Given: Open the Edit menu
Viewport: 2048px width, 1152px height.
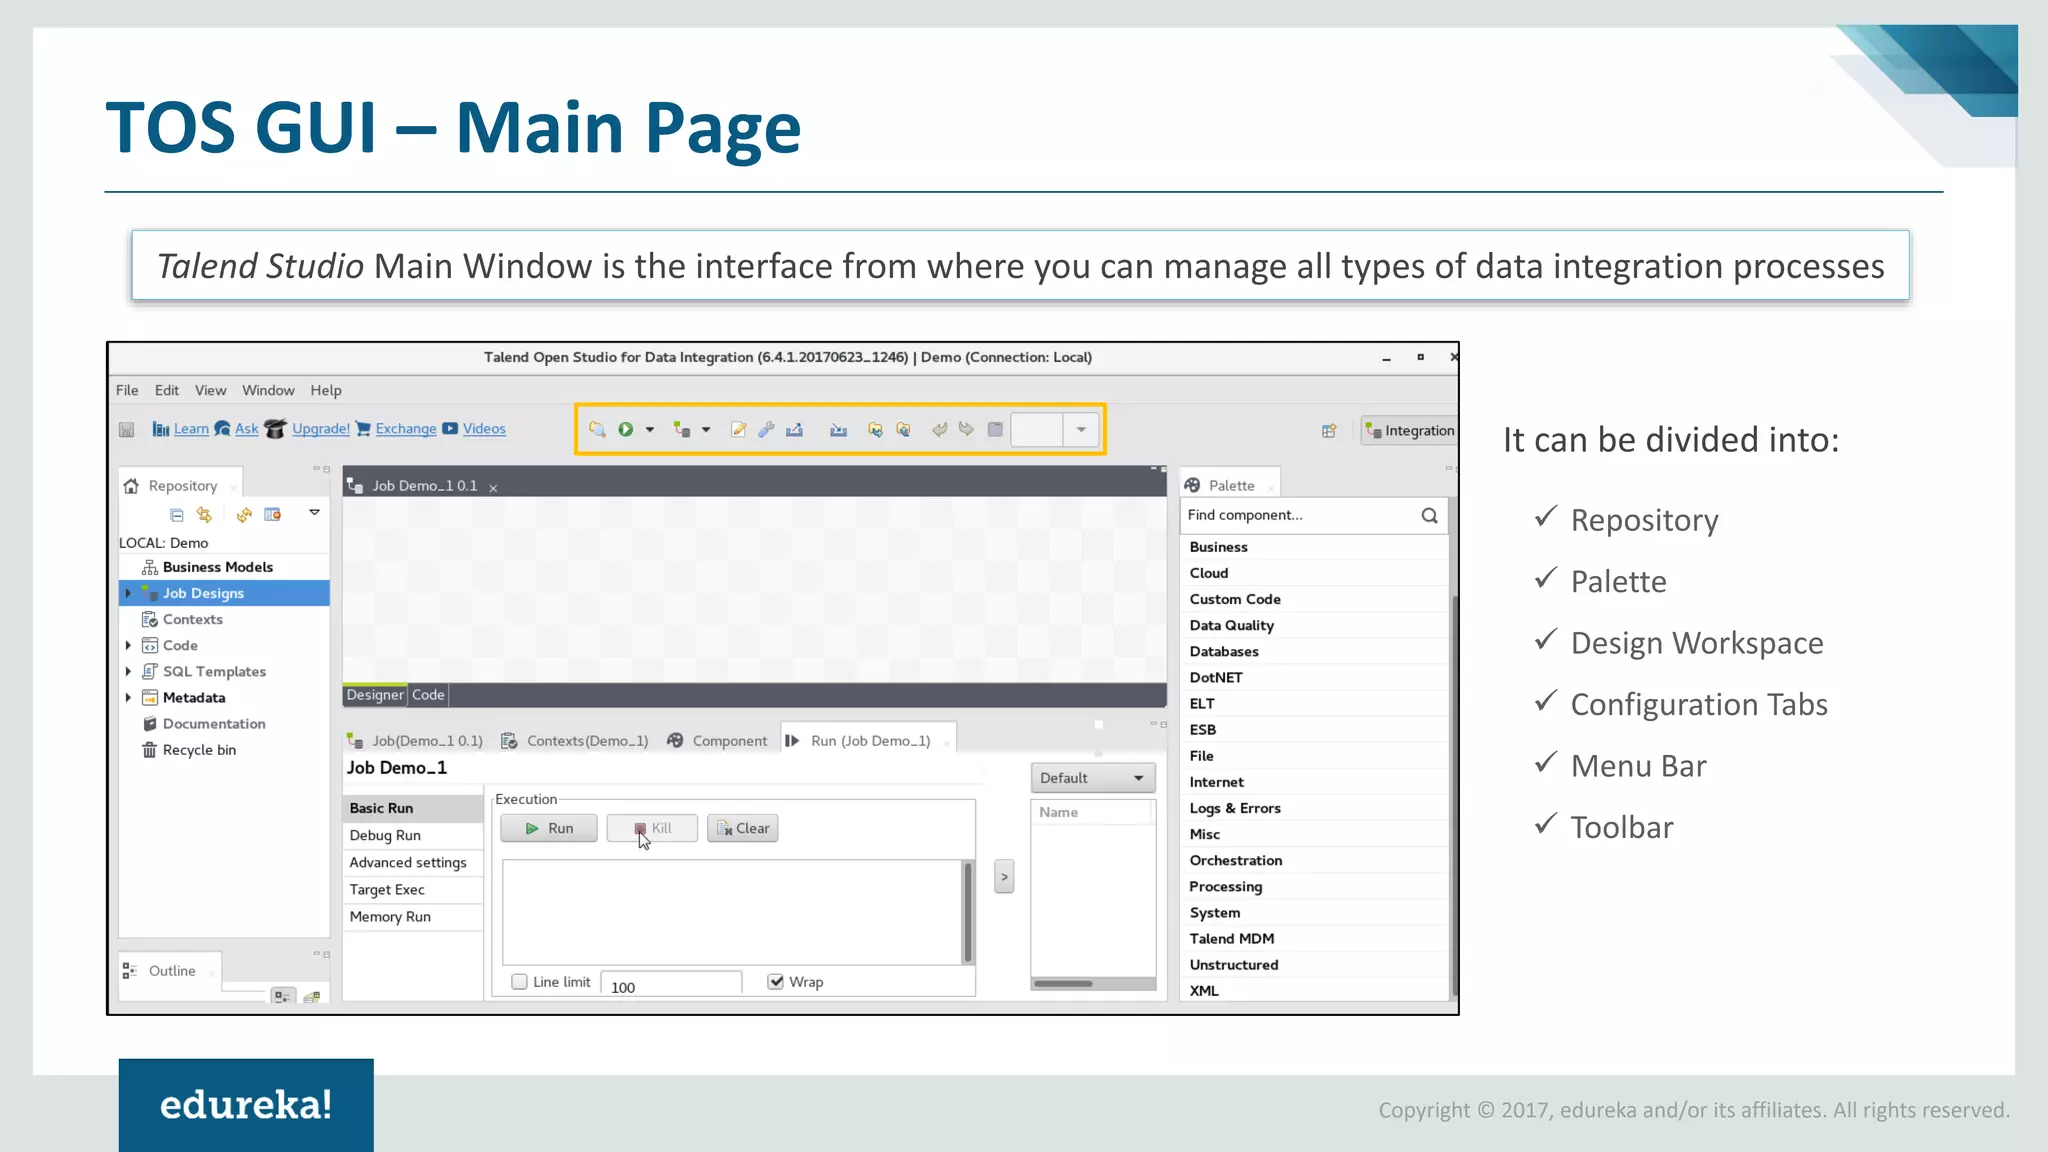Looking at the screenshot, I should coord(167,390).
